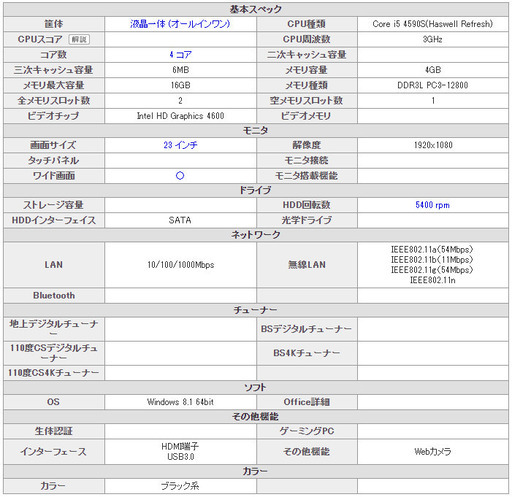Screen dimensions: 512x497
Task: Click the Intel HD Graphics 4600 cell
Action: [x=180, y=116]
